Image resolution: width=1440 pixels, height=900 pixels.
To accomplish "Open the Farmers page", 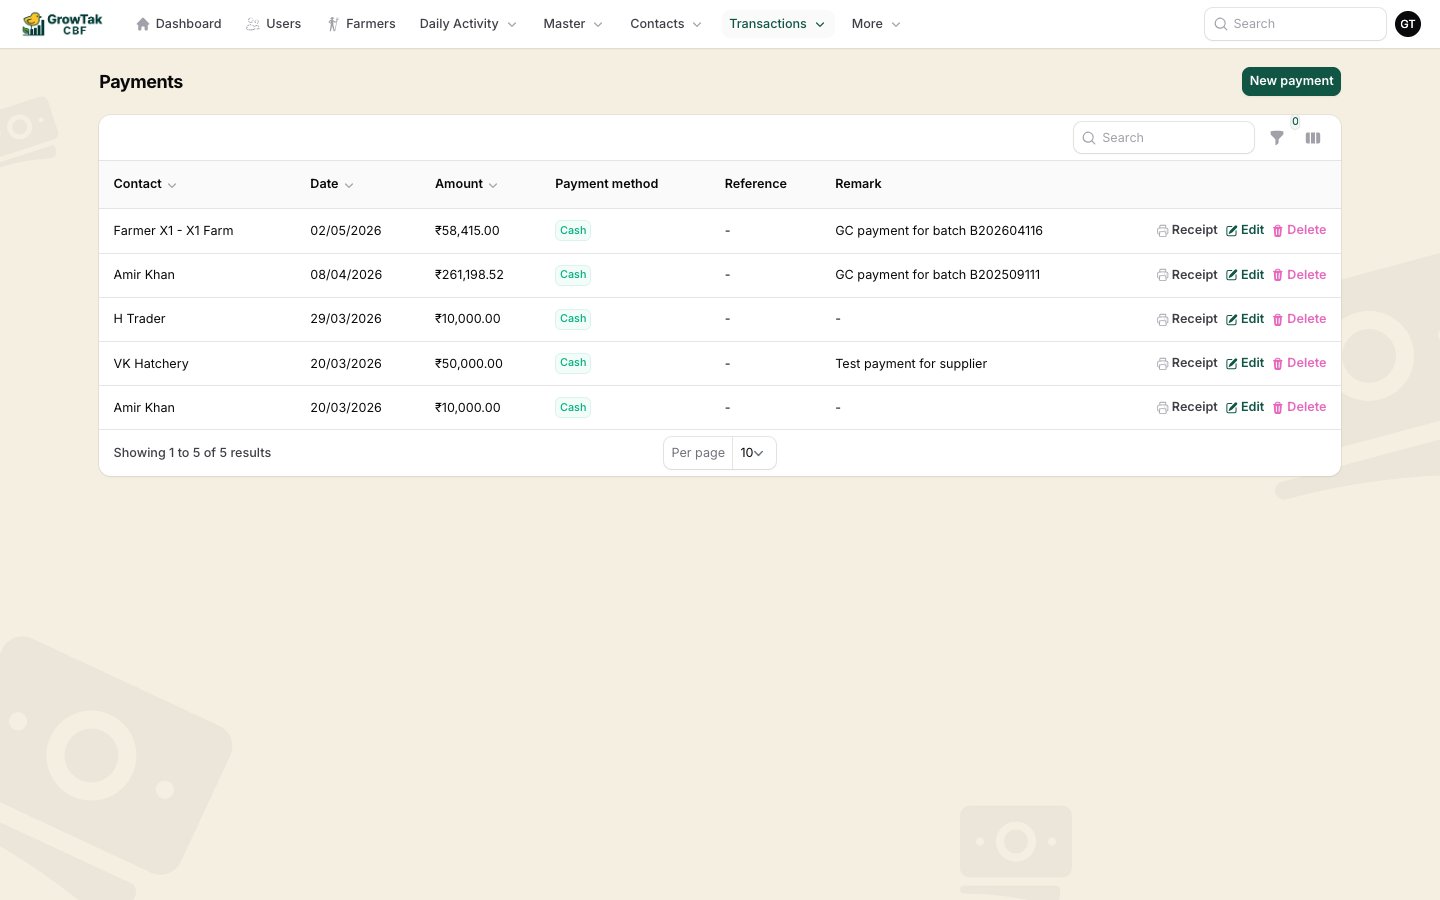I will (x=361, y=24).
